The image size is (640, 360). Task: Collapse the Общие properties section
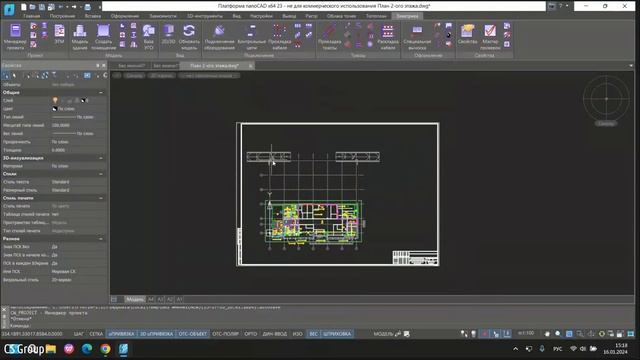(x=101, y=93)
